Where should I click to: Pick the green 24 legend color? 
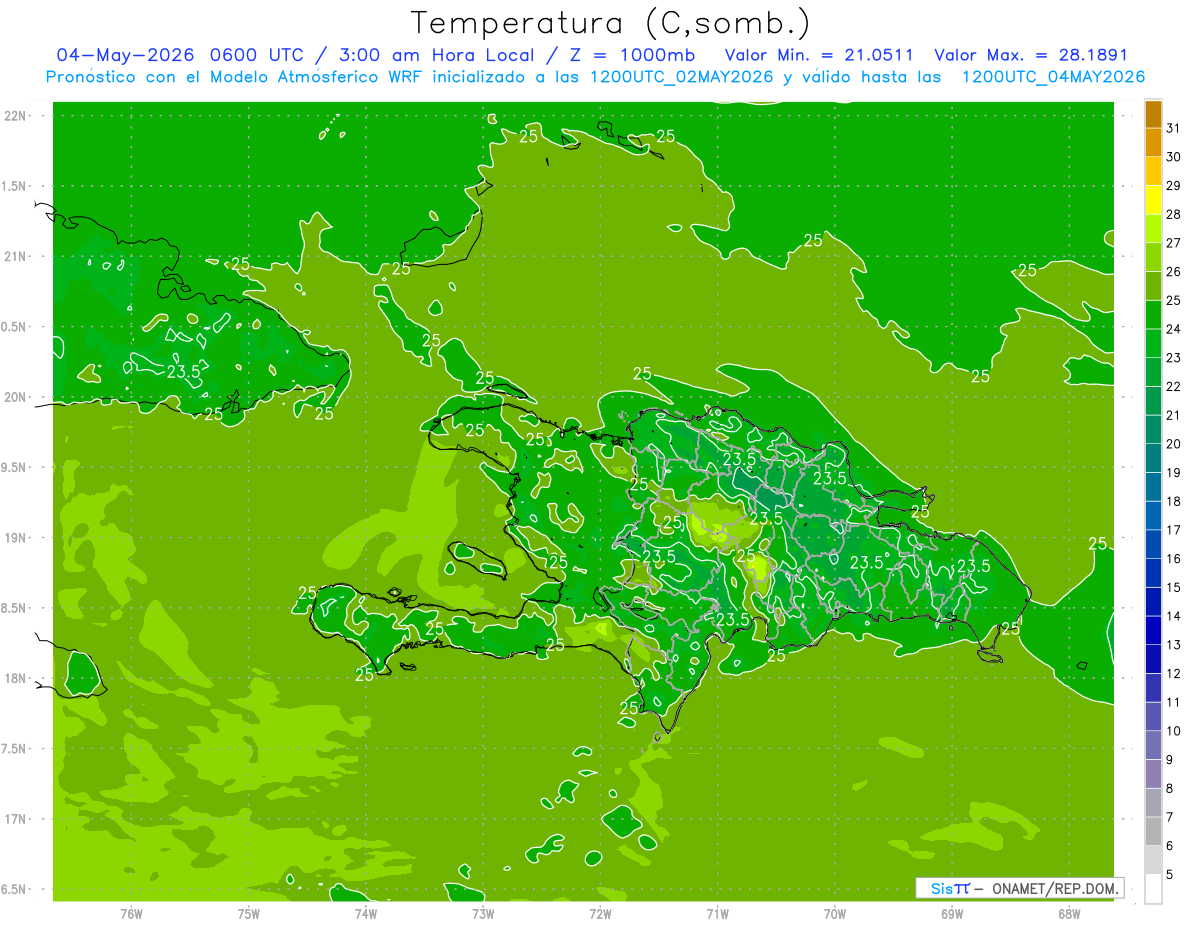point(1153,315)
